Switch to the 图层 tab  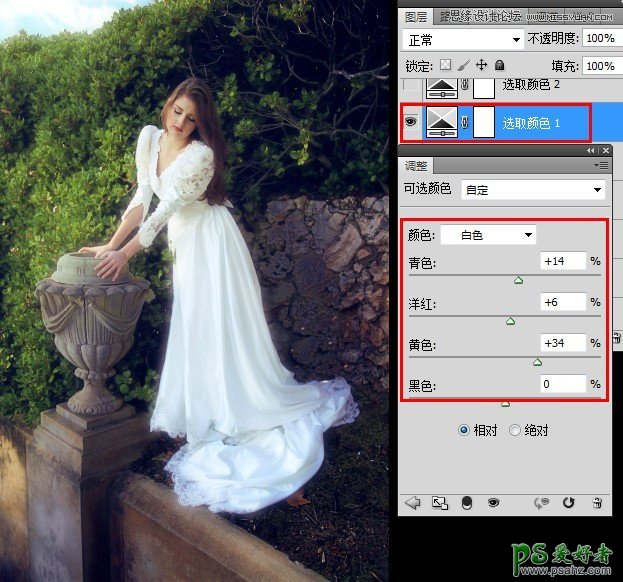coord(416,17)
